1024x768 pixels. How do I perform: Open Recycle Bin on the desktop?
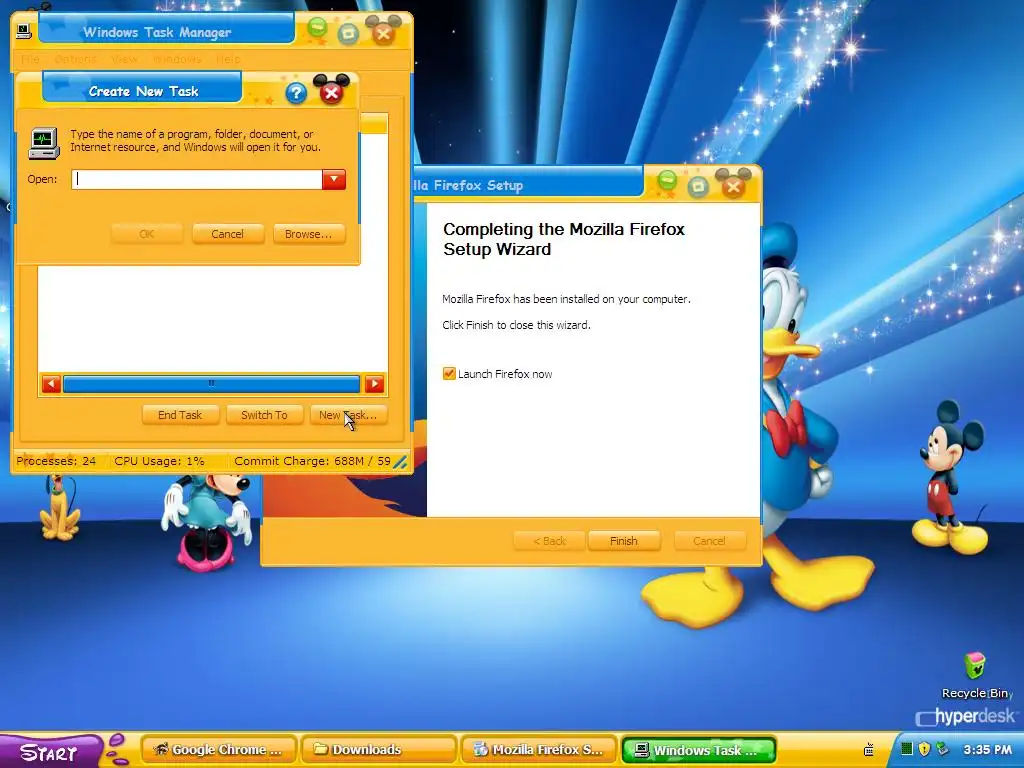(975, 675)
